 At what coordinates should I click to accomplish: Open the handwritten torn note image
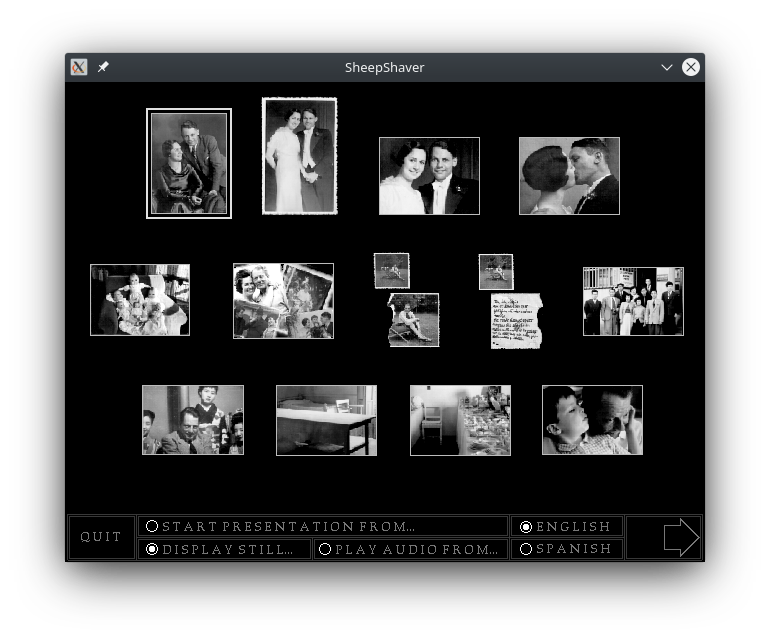(x=516, y=320)
